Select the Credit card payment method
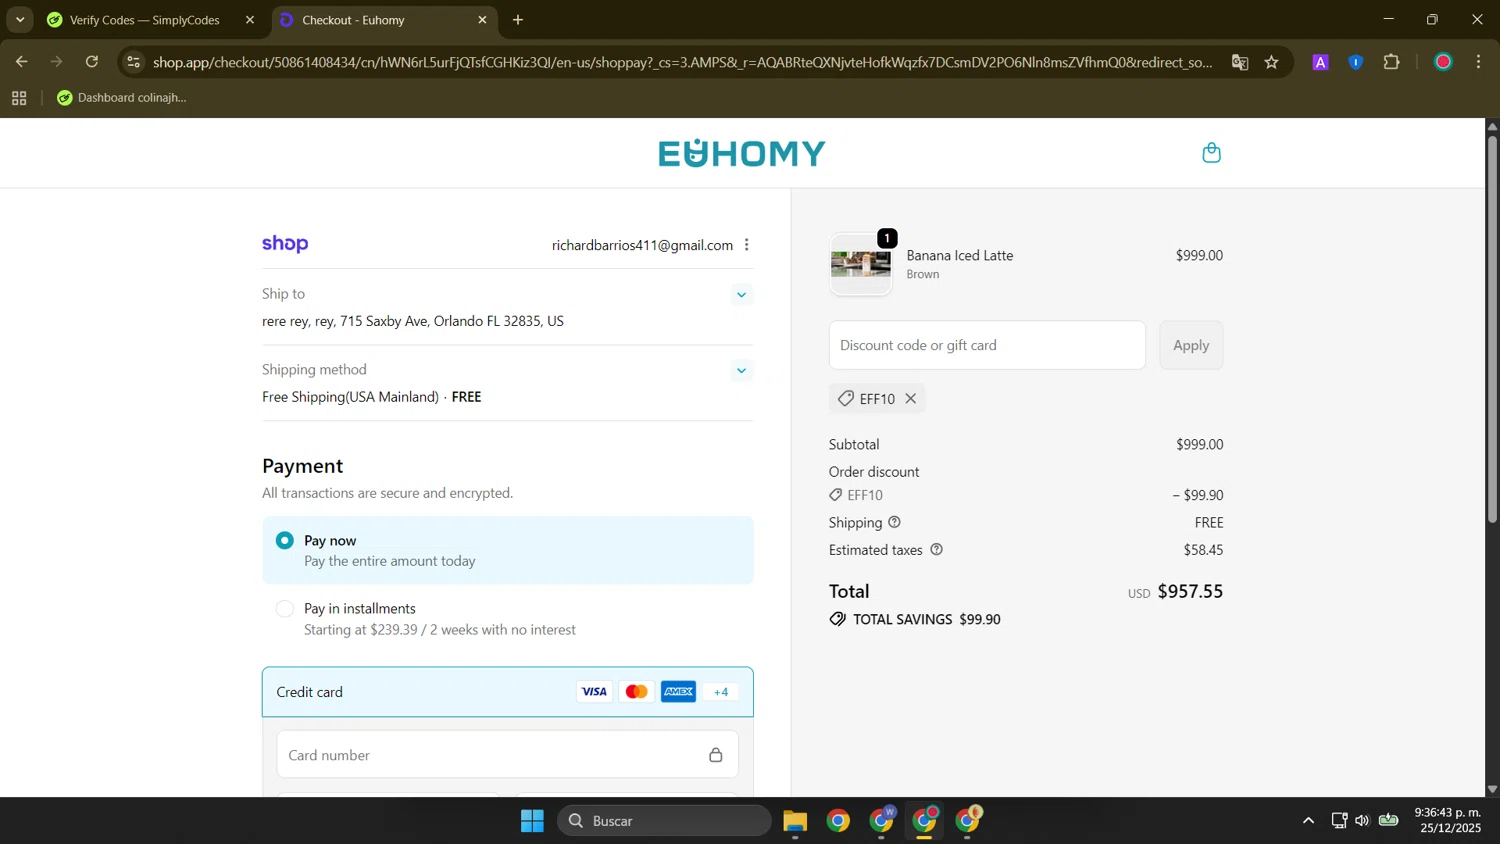Image resolution: width=1500 pixels, height=844 pixels. [x=507, y=692]
